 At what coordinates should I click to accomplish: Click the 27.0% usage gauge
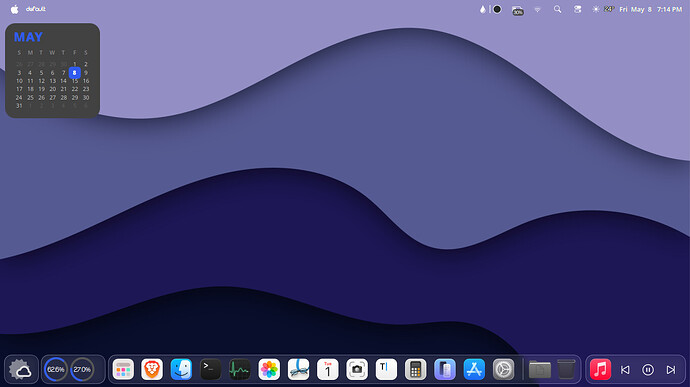82,369
